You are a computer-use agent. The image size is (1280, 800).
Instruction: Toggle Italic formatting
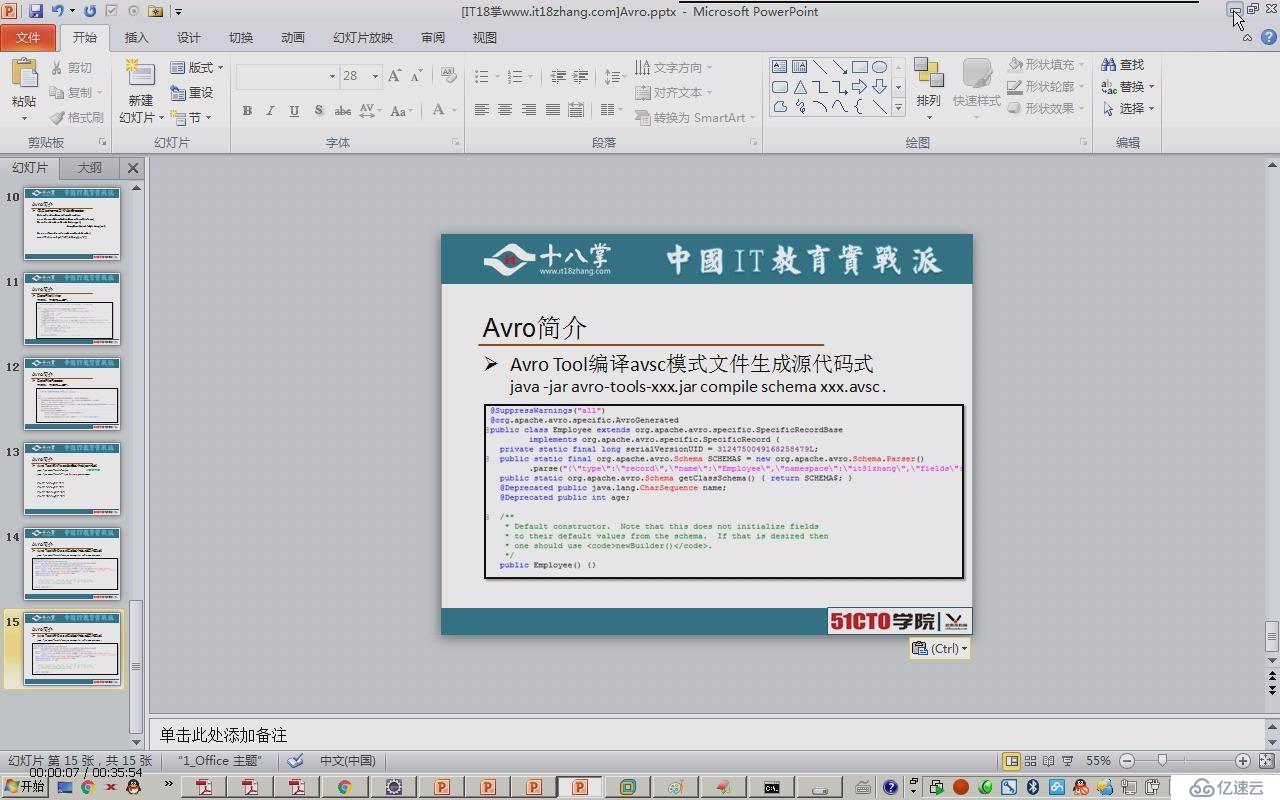coord(270,111)
